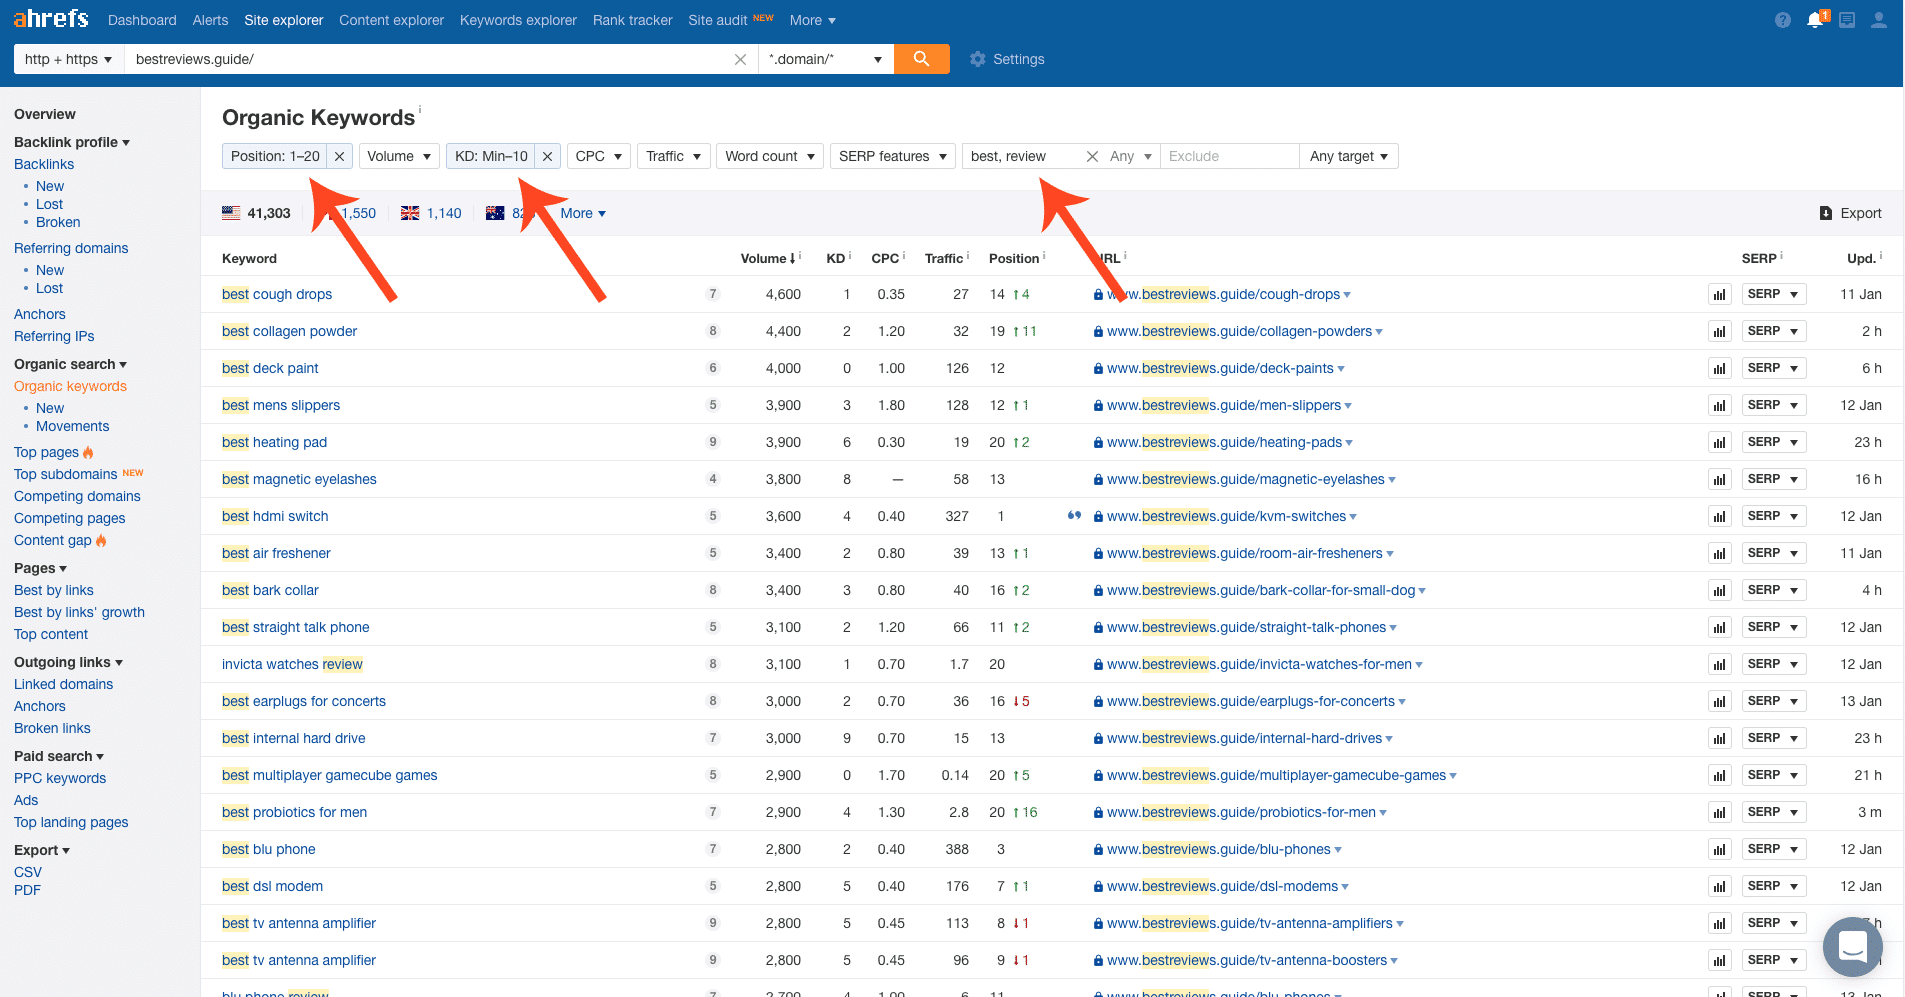Open the http + https protocol dropdown

coord(67,59)
